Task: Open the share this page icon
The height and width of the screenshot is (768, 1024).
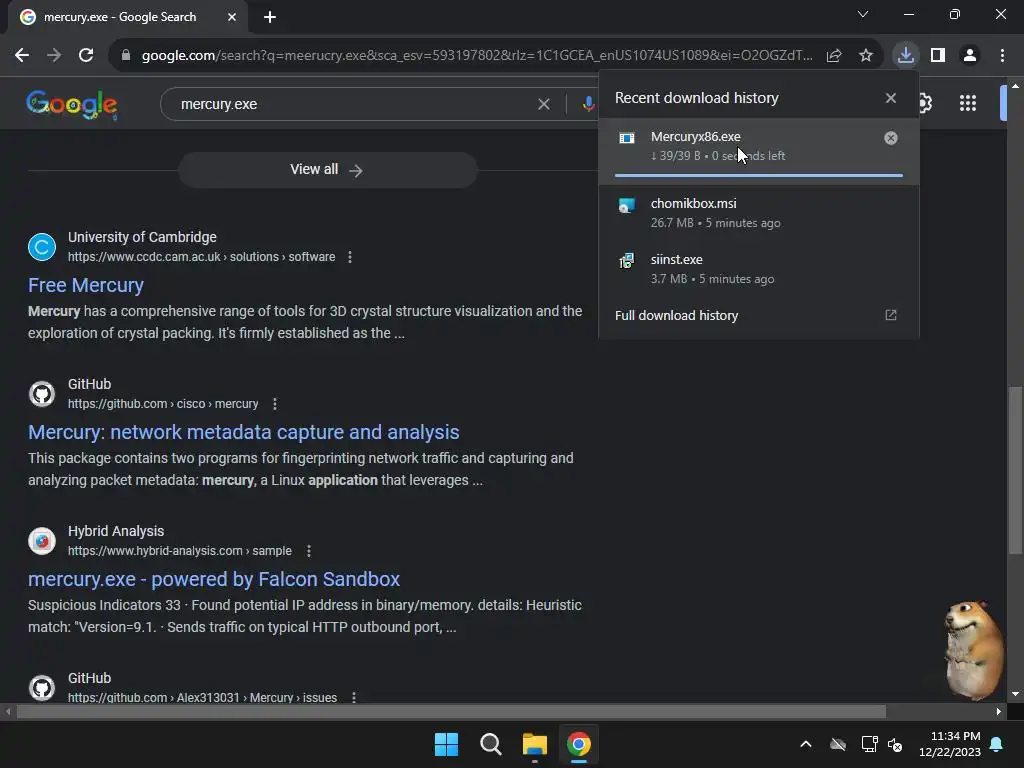Action: [x=834, y=56]
